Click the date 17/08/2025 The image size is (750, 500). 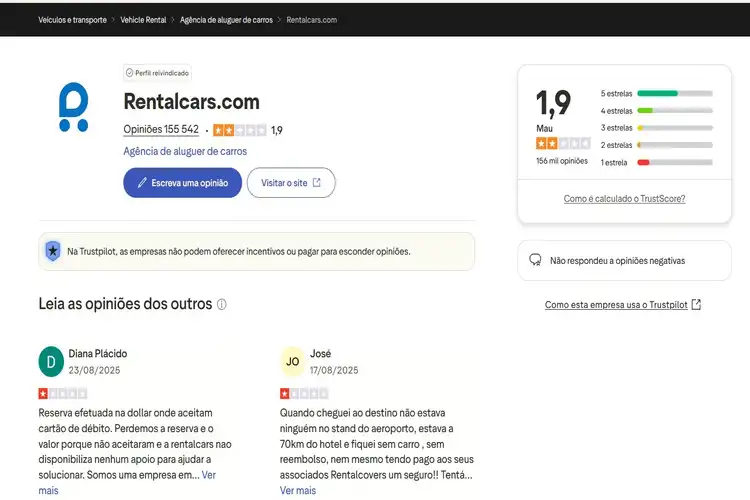pyautogui.click(x=334, y=370)
